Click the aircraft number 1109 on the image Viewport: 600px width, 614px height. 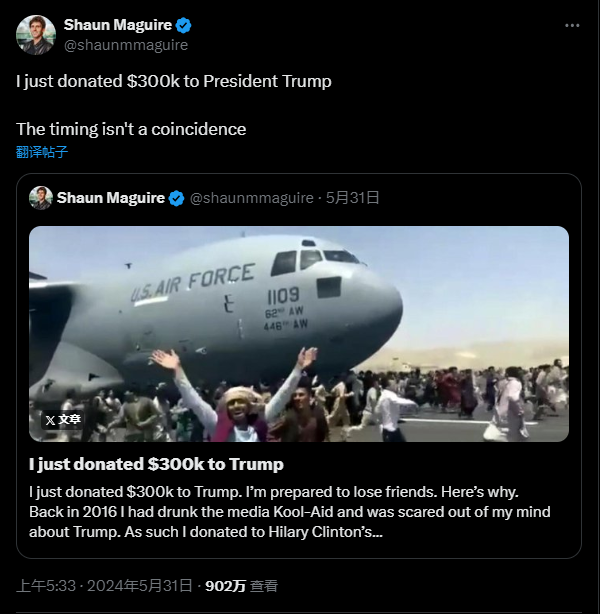[283, 296]
